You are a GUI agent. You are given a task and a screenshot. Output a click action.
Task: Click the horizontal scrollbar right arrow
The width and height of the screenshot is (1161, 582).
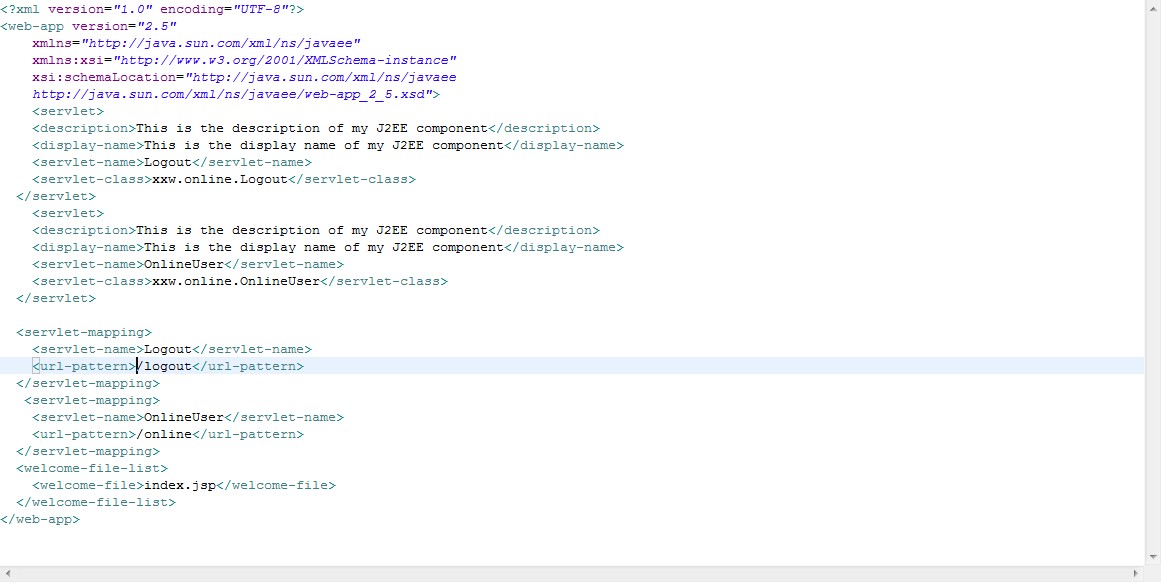click(x=1136, y=574)
